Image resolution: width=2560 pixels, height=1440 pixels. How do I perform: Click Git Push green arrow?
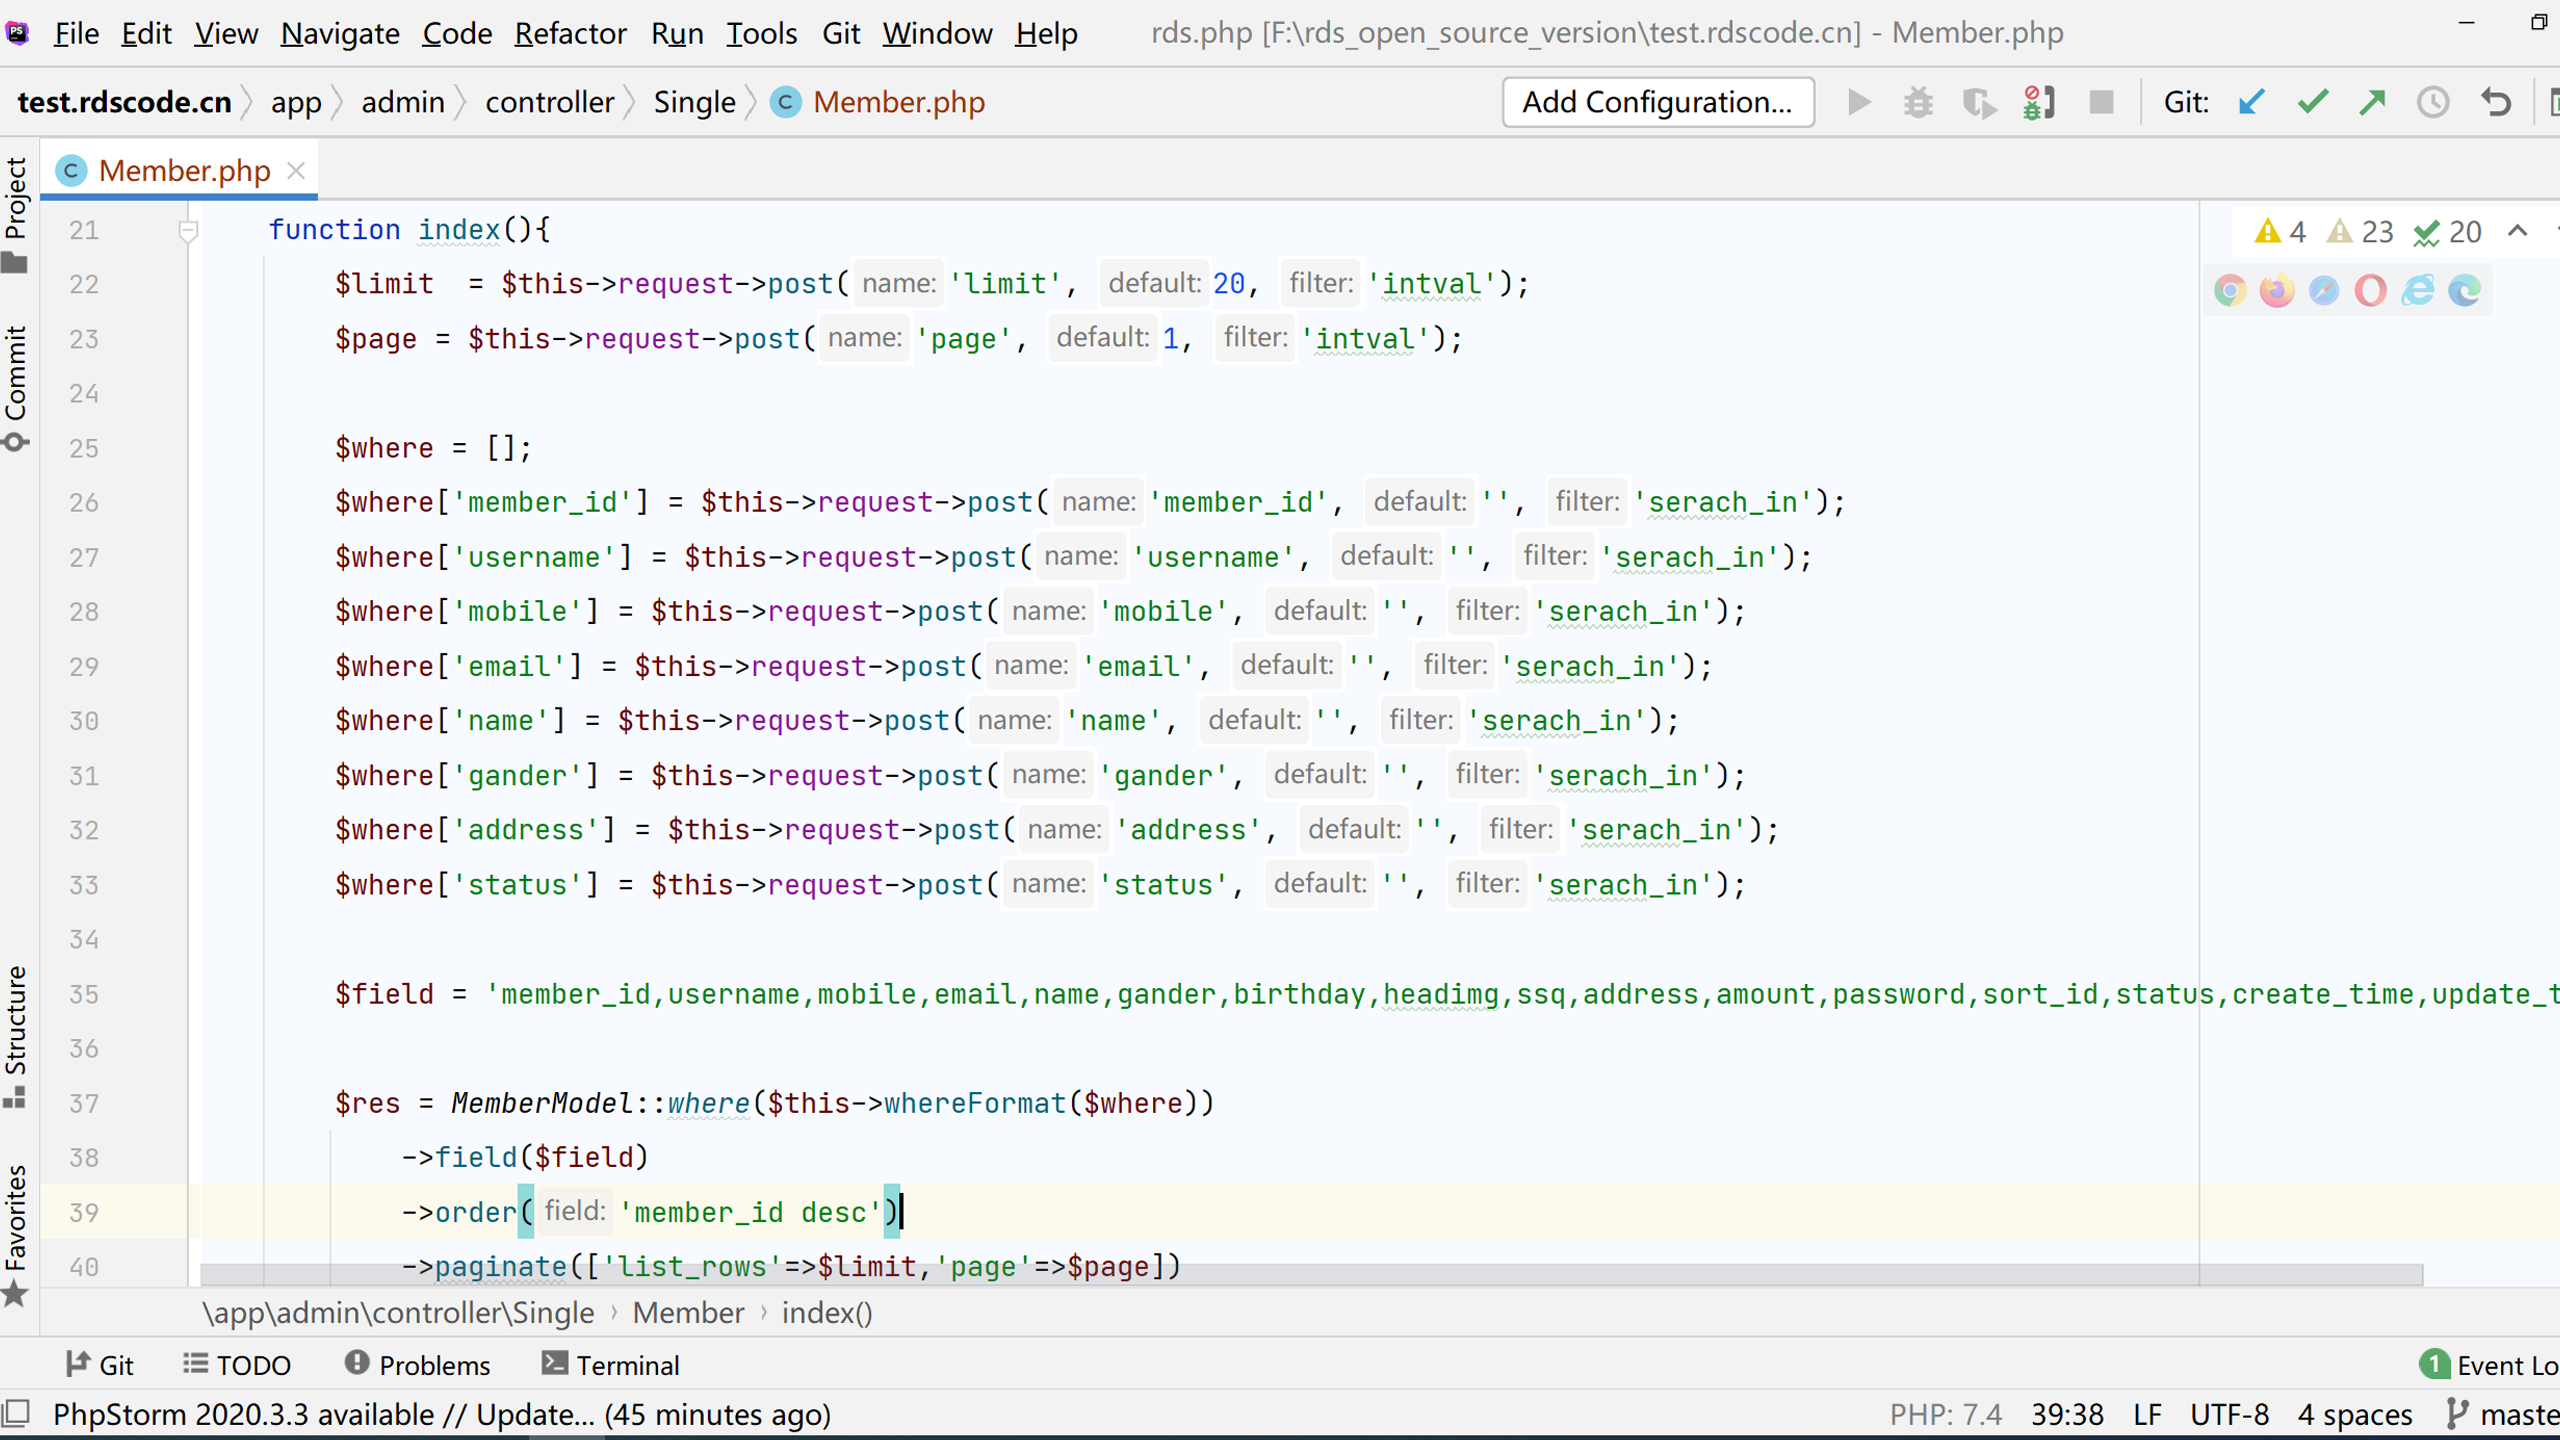(x=2372, y=102)
